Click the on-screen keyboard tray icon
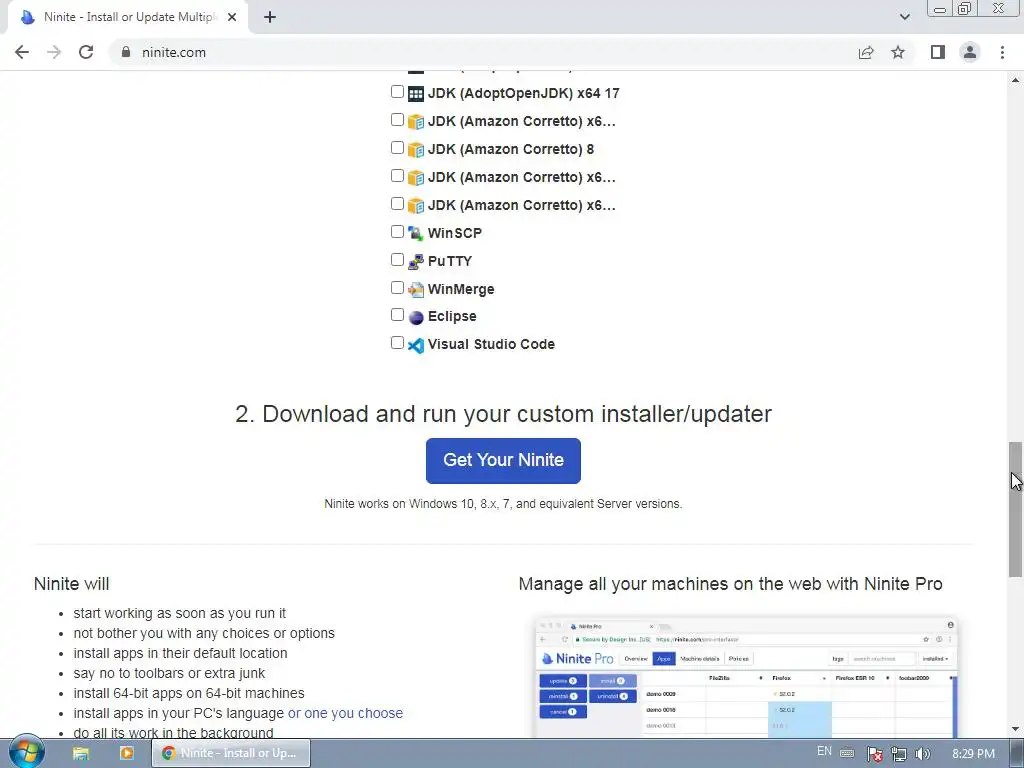Viewport: 1024px width, 768px height. point(847,753)
